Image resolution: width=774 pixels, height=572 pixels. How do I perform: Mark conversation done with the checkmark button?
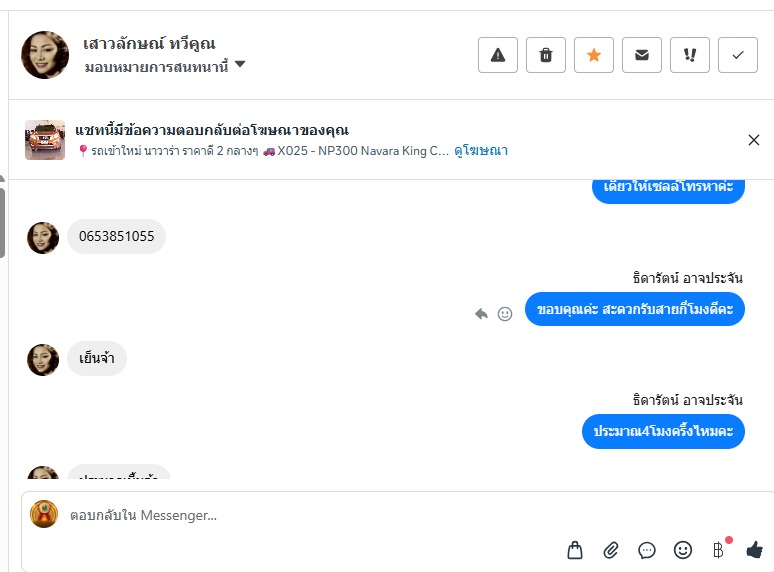(738, 55)
